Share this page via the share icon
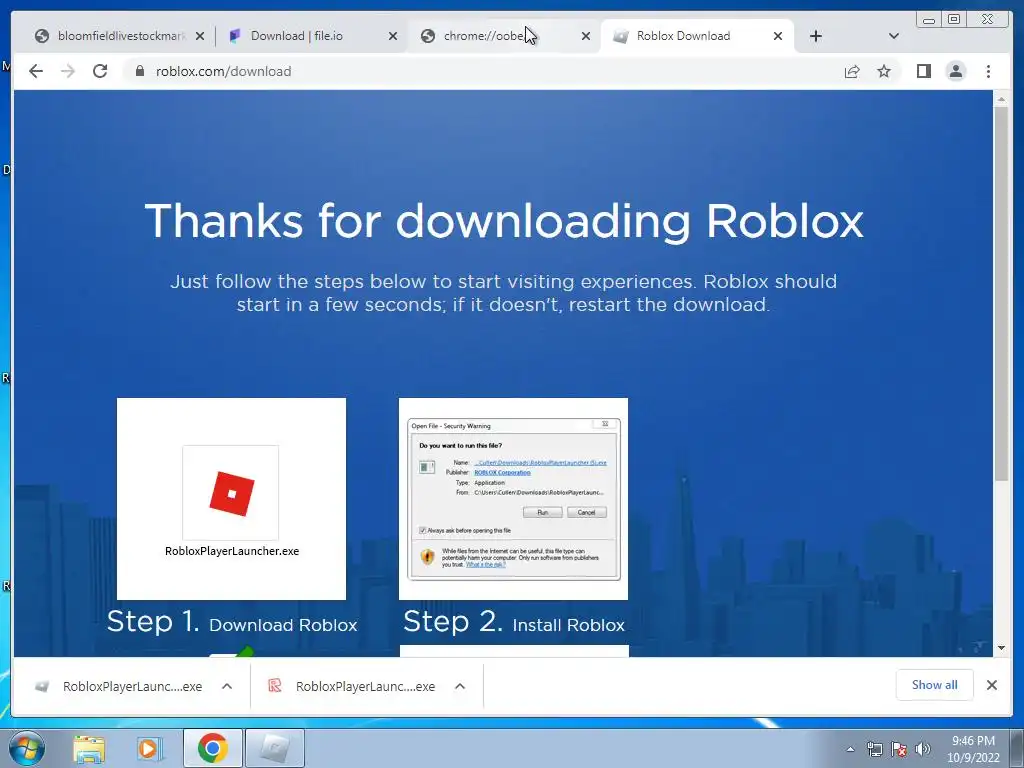Screen dimensions: 1024x768 [852, 71]
